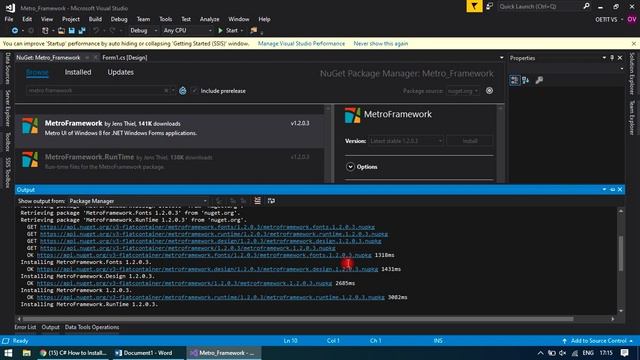Click the Install button for MetroFramework

(470, 141)
